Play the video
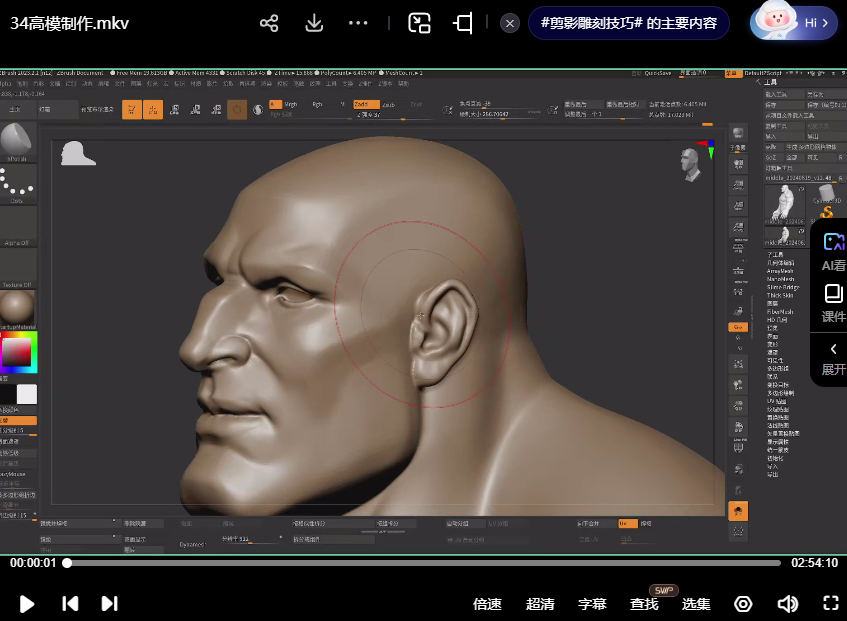The height and width of the screenshot is (621, 847). coord(27,603)
